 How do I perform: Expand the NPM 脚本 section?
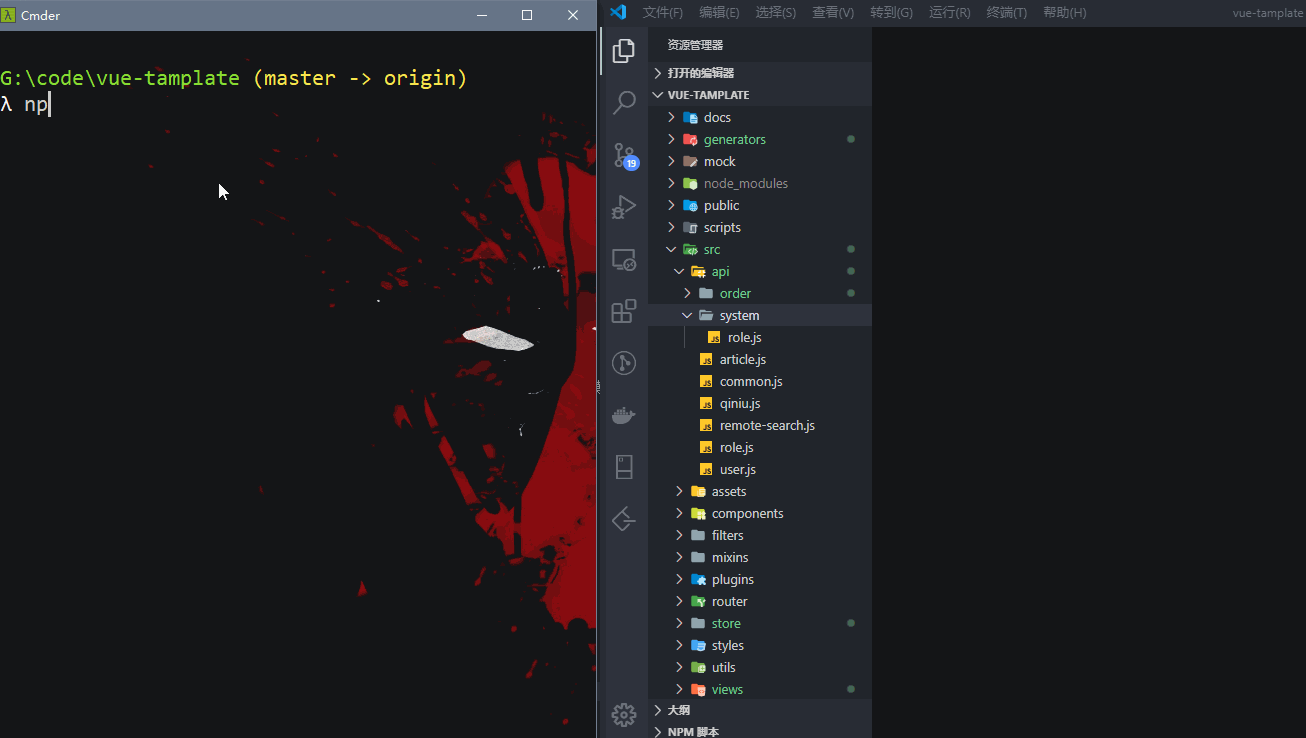click(658, 732)
